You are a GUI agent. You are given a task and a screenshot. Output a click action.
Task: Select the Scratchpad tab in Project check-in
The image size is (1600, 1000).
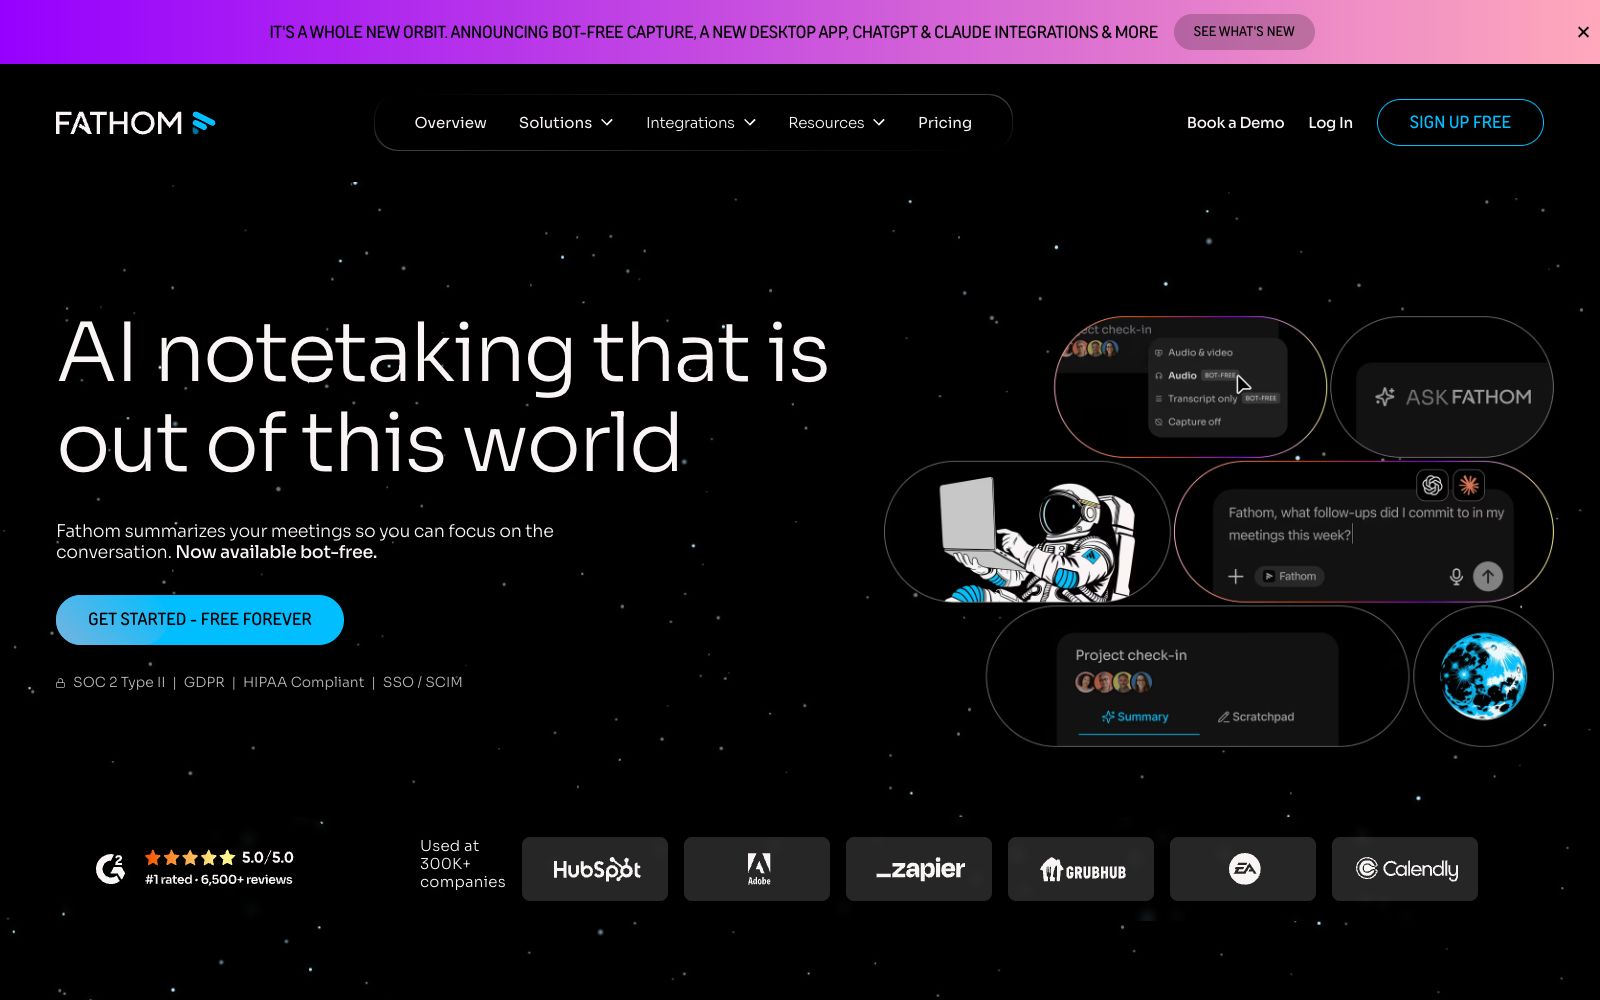click(x=1256, y=717)
